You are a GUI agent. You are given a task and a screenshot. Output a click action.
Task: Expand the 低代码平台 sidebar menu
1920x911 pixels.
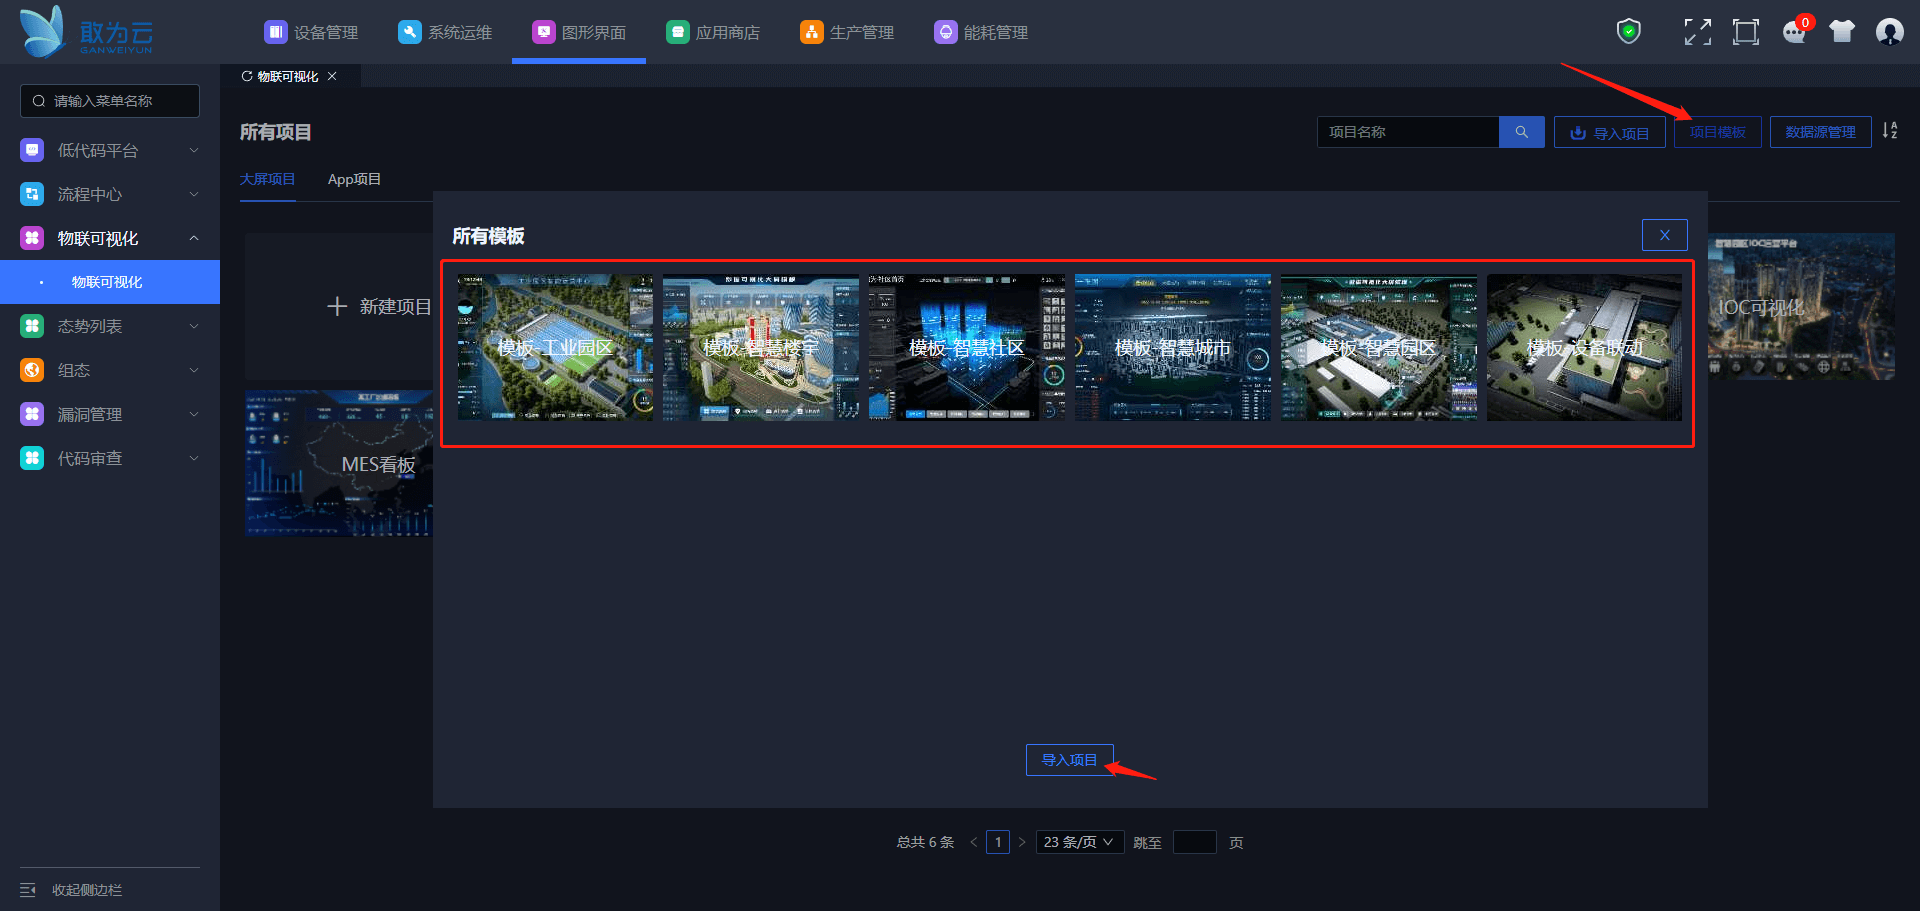(109, 150)
